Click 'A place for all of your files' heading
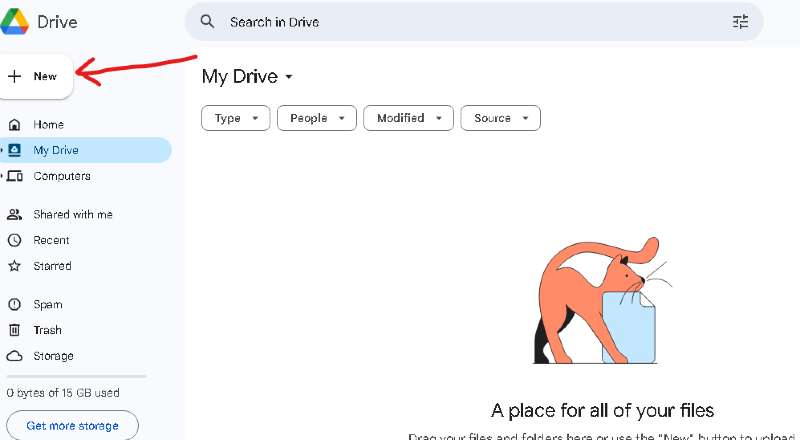This screenshot has width=800, height=440. tap(602, 410)
